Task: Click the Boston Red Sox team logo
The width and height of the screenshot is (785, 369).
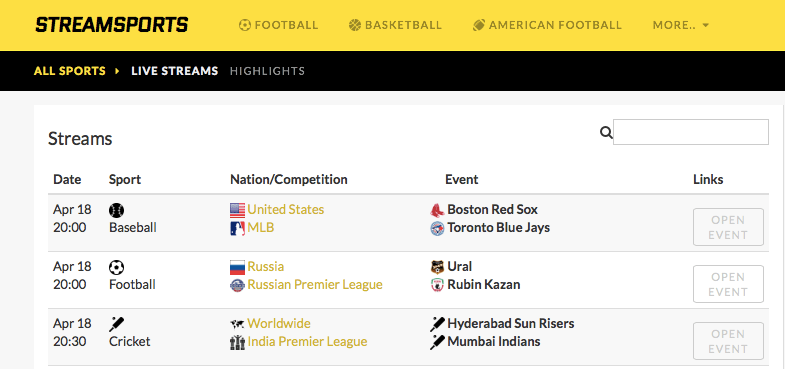Action: [437, 210]
